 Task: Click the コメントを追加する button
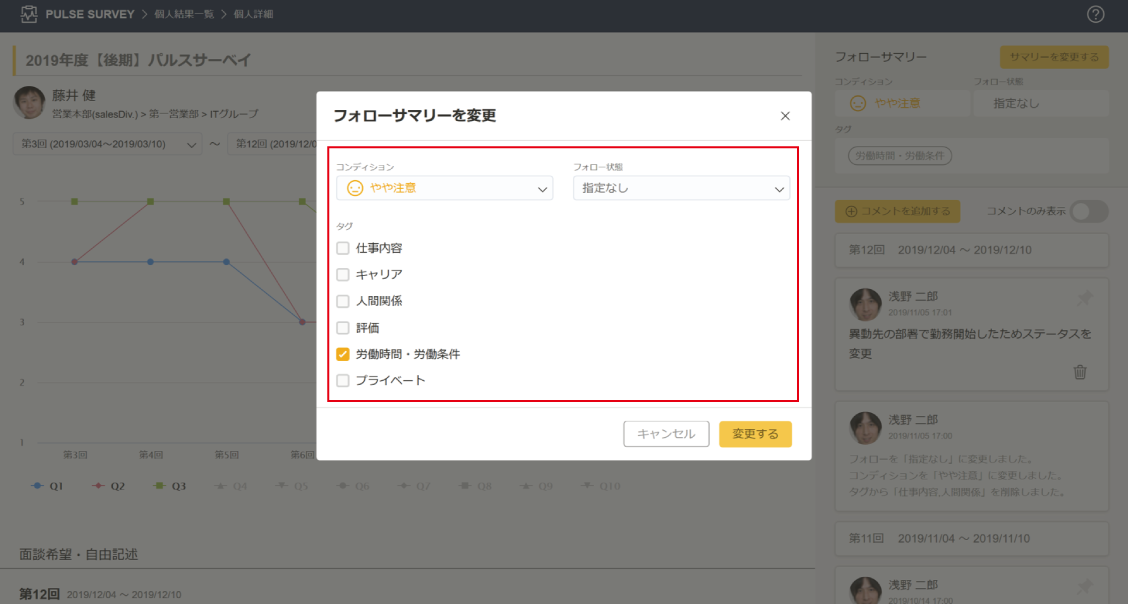tap(897, 211)
